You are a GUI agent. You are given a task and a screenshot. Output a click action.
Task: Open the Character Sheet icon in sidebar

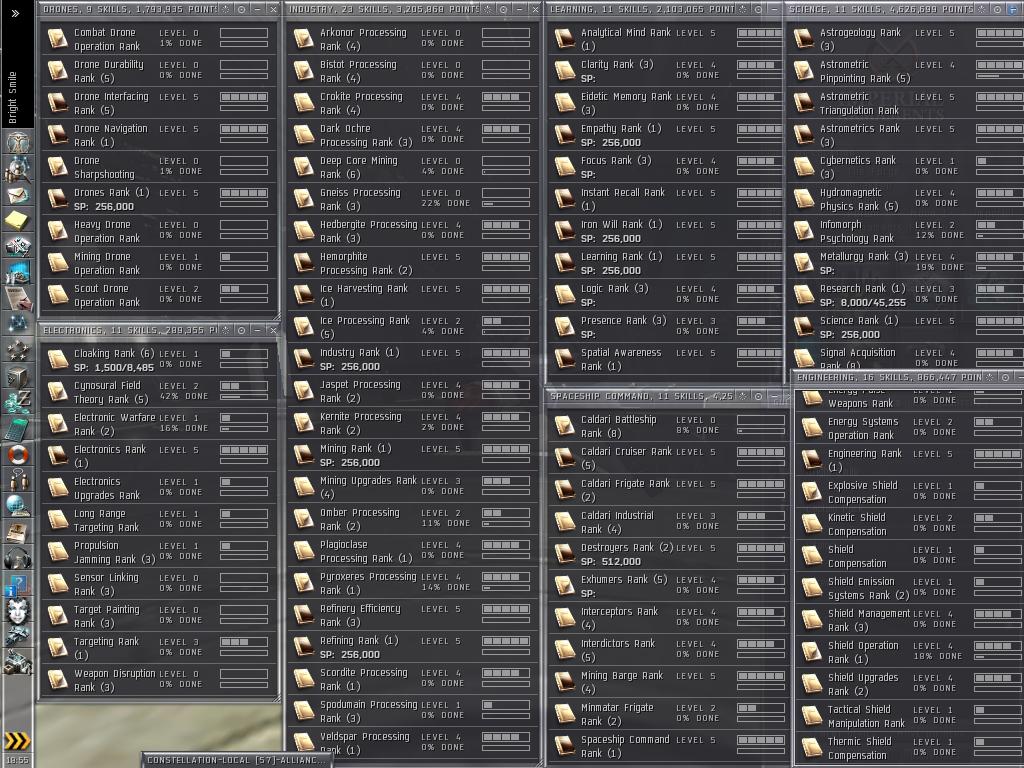click(x=18, y=142)
